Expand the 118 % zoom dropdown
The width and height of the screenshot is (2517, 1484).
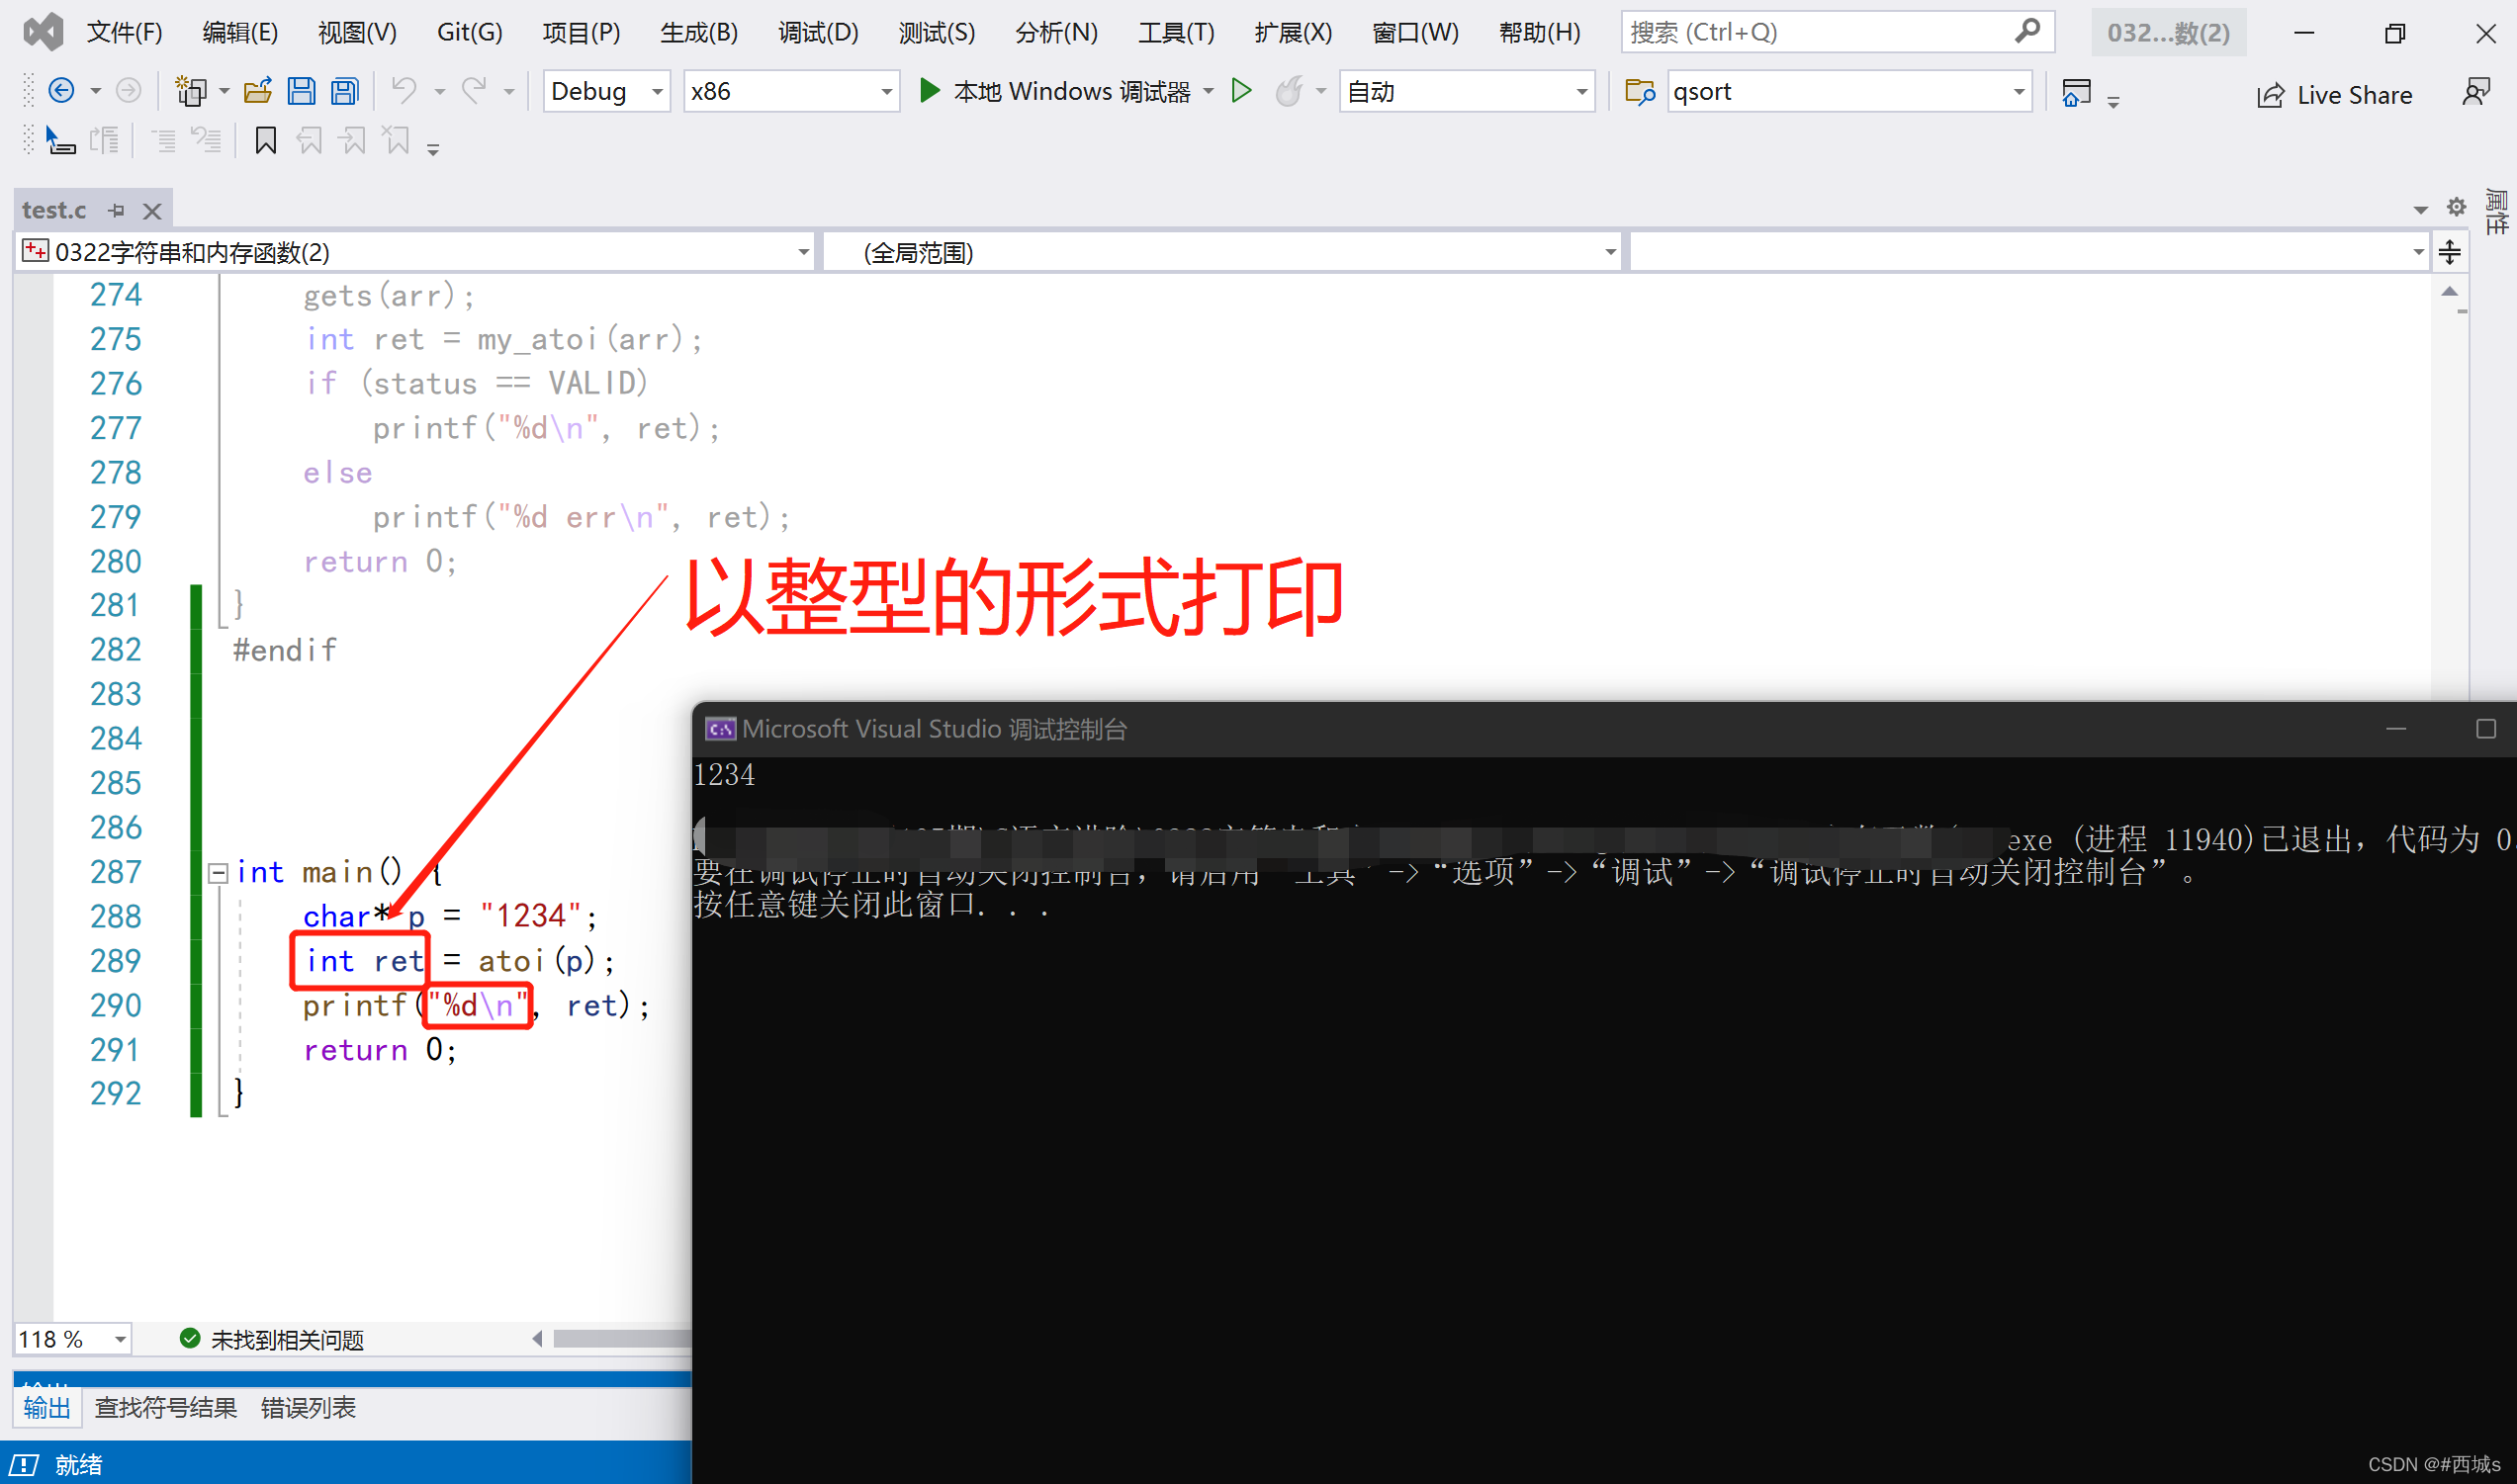(119, 1339)
